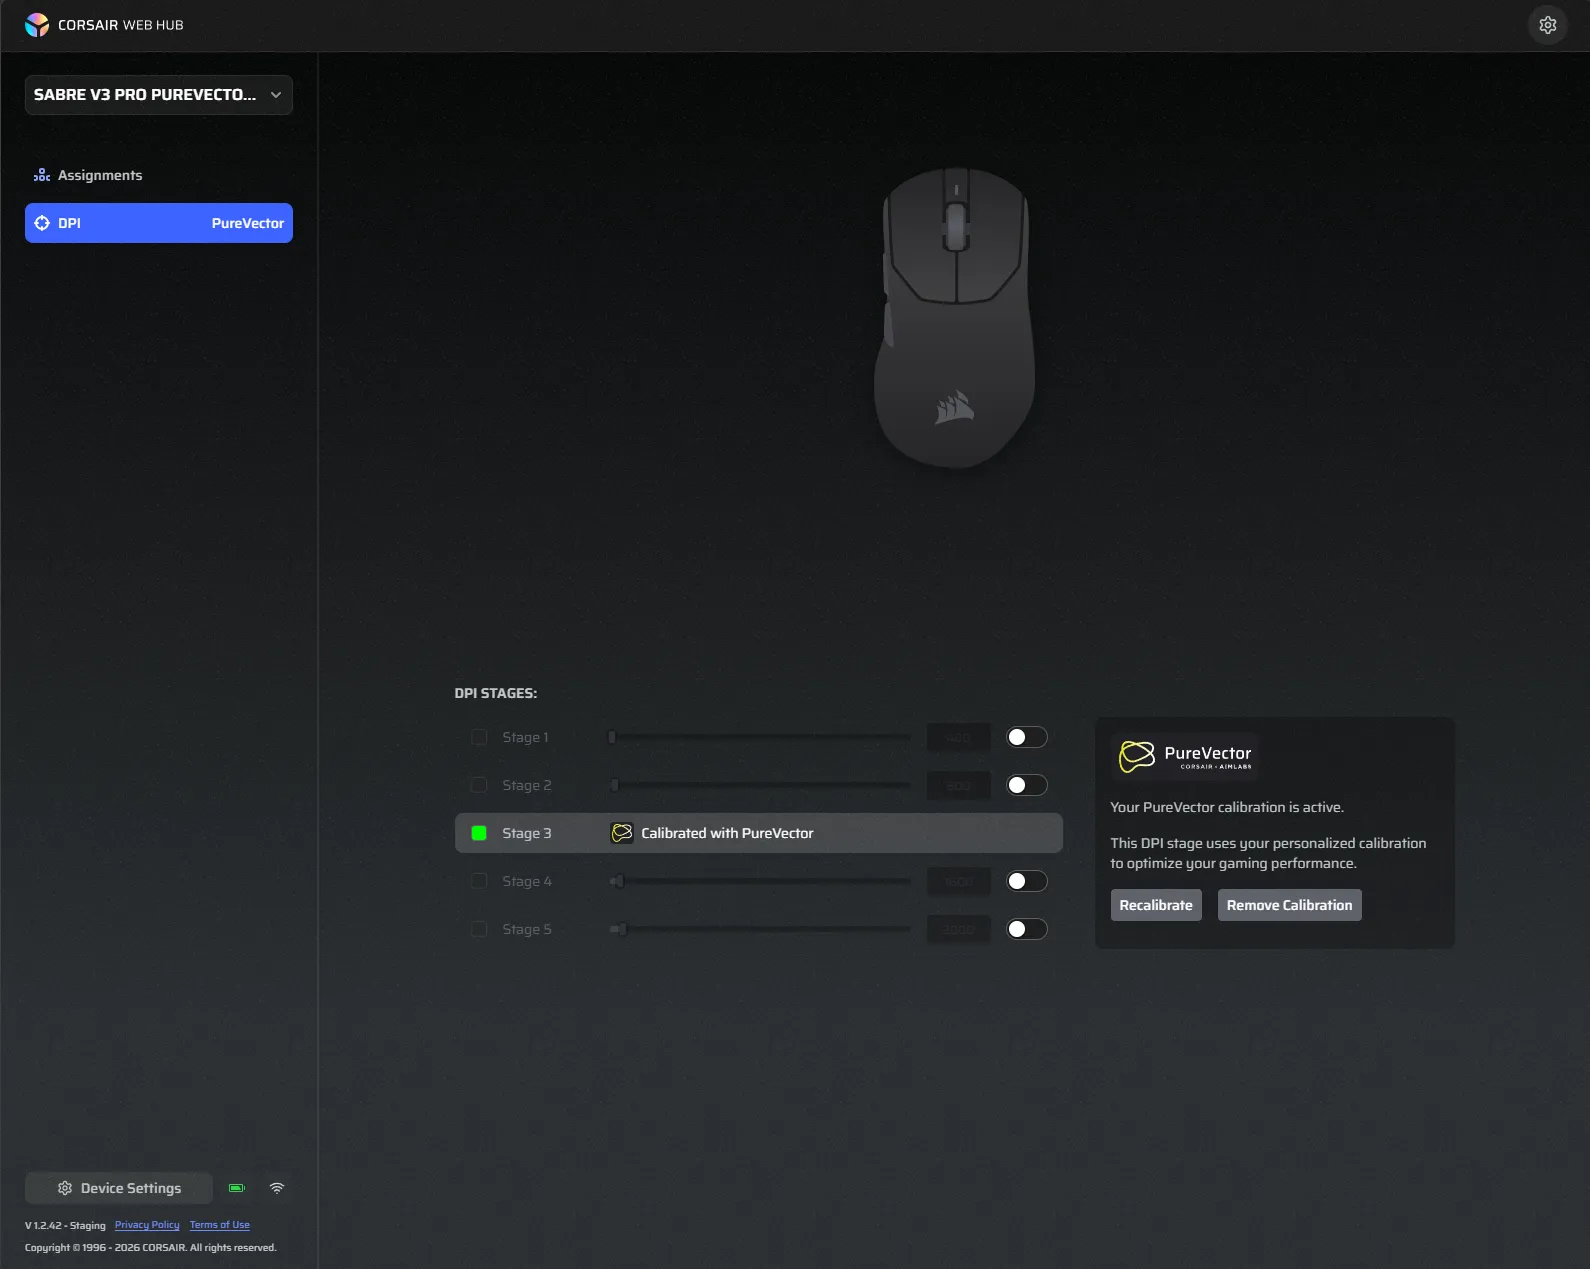Open the settings gear in the top bar
Viewport: 1590px width, 1269px height.
click(1547, 25)
